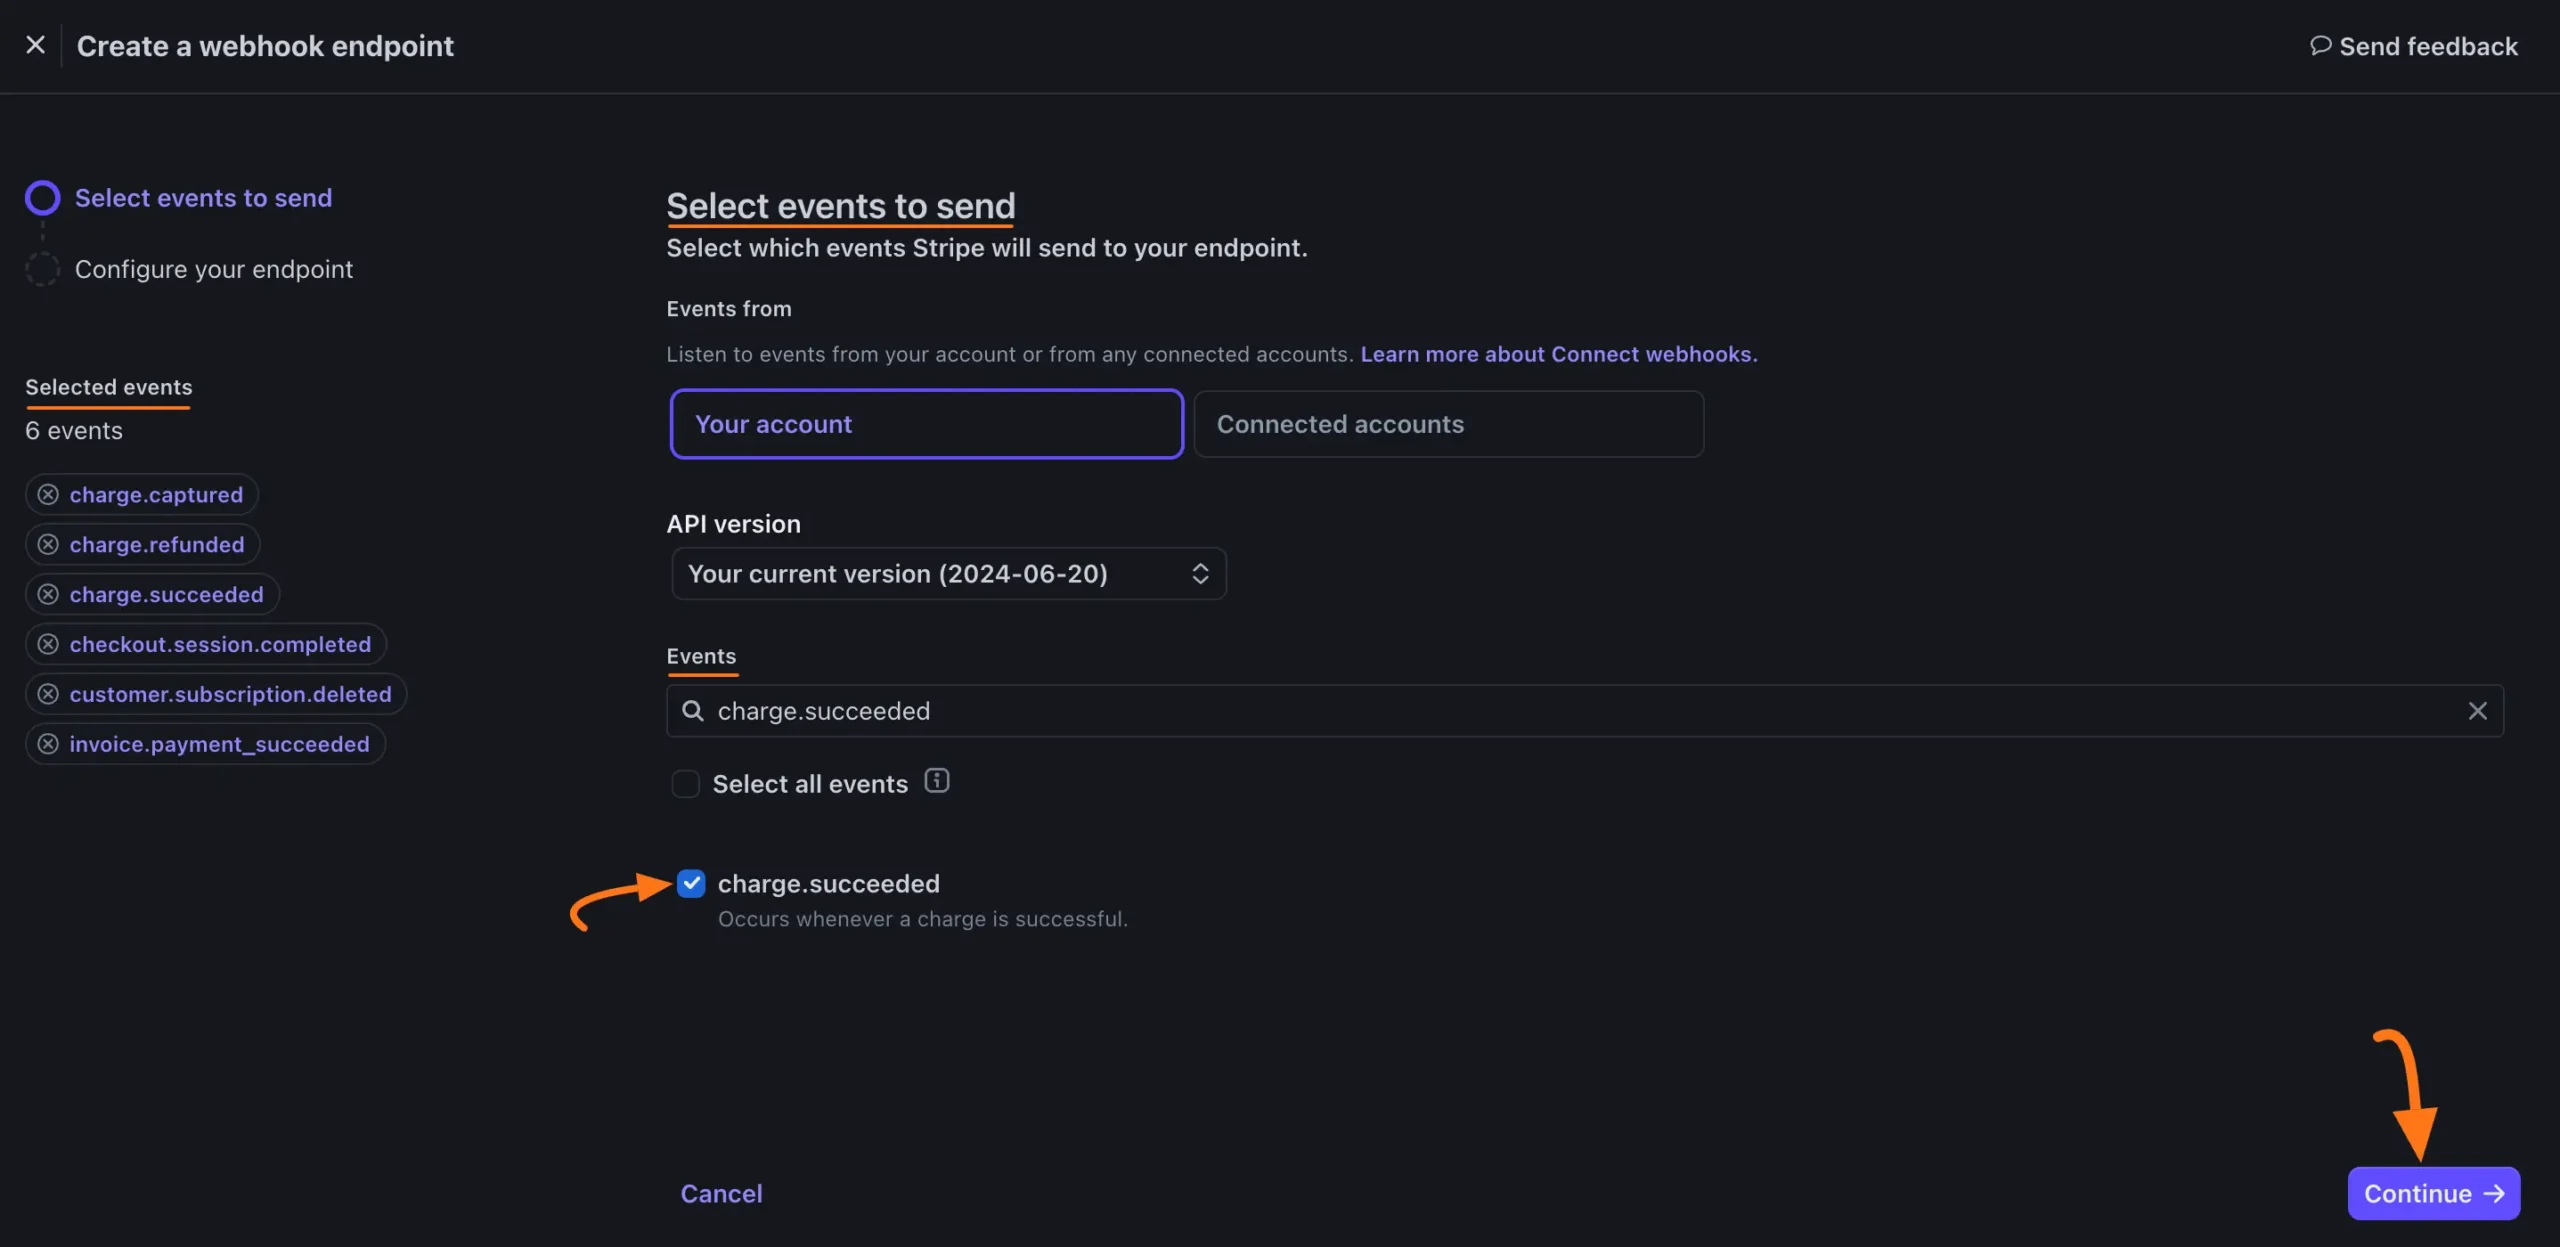Select the Select events to send step

tap(202, 197)
